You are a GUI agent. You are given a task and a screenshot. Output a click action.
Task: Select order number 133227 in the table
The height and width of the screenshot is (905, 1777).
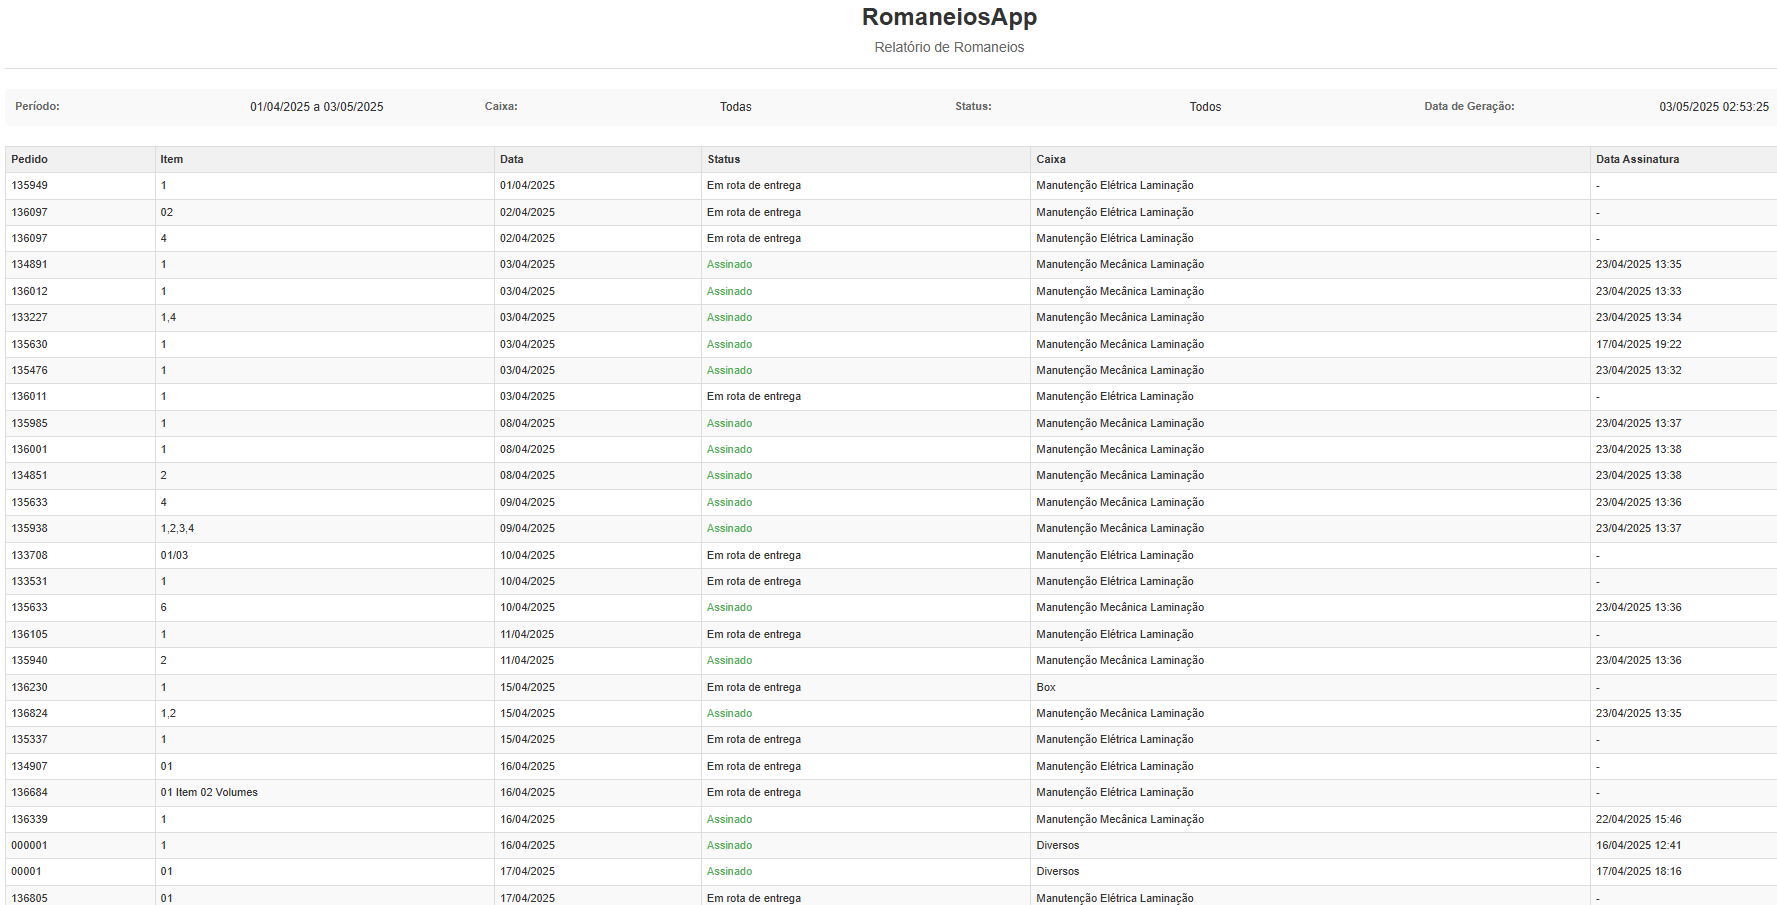pos(30,318)
